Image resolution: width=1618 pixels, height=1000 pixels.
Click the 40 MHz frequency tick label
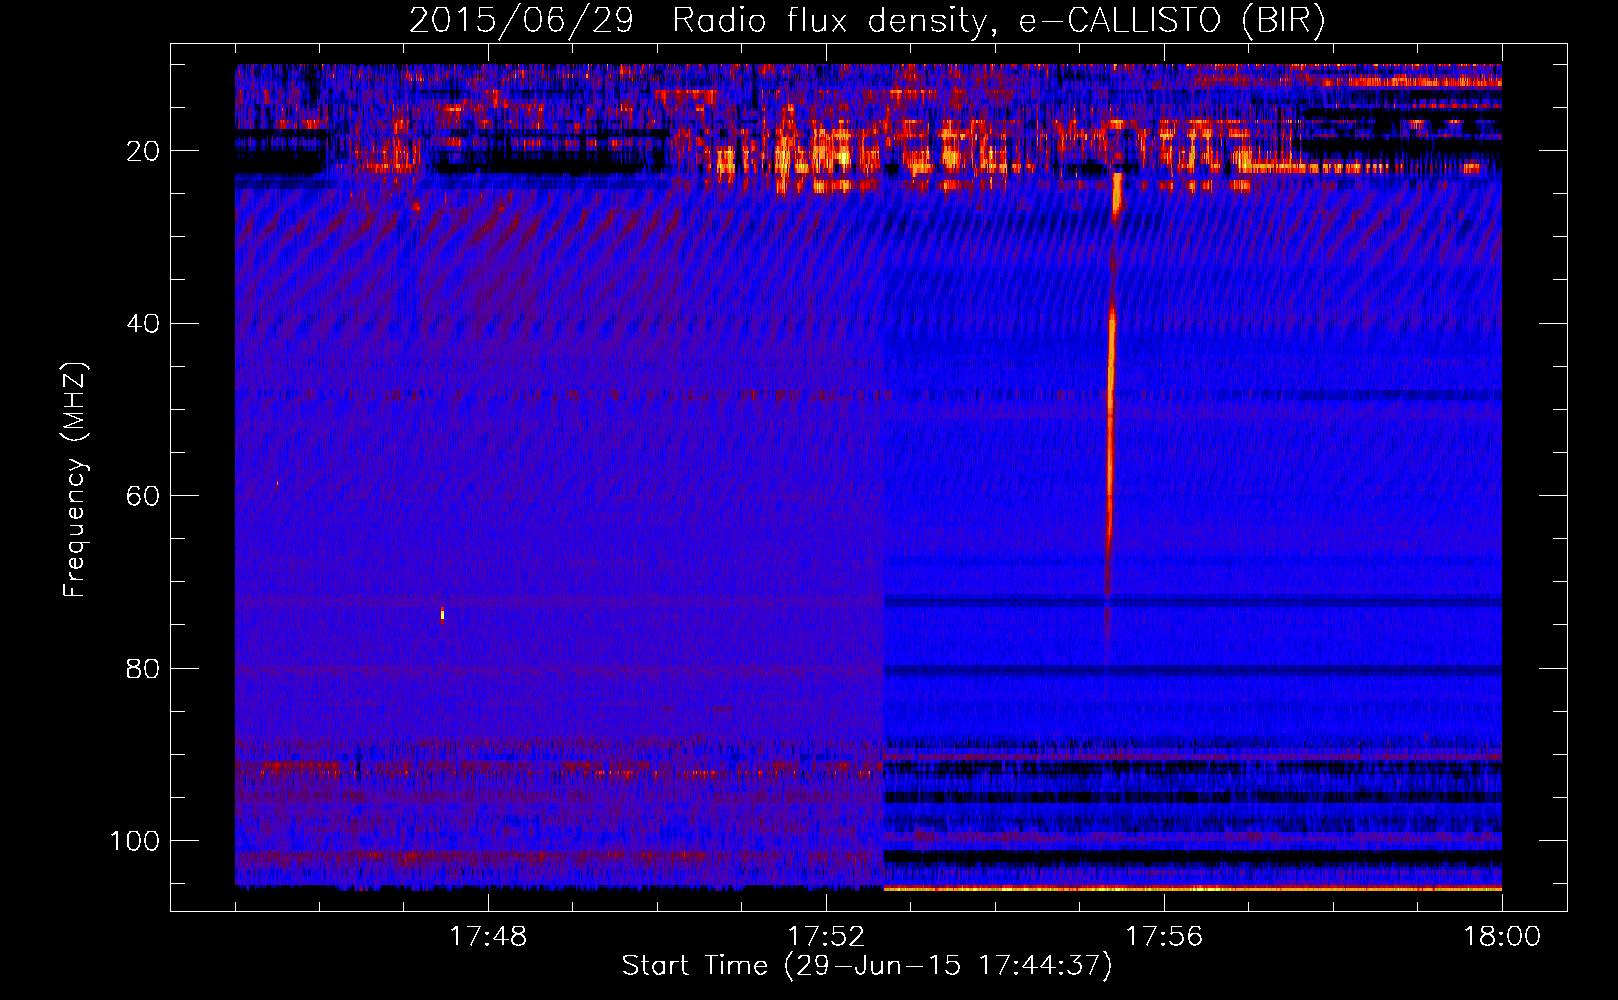144,324
